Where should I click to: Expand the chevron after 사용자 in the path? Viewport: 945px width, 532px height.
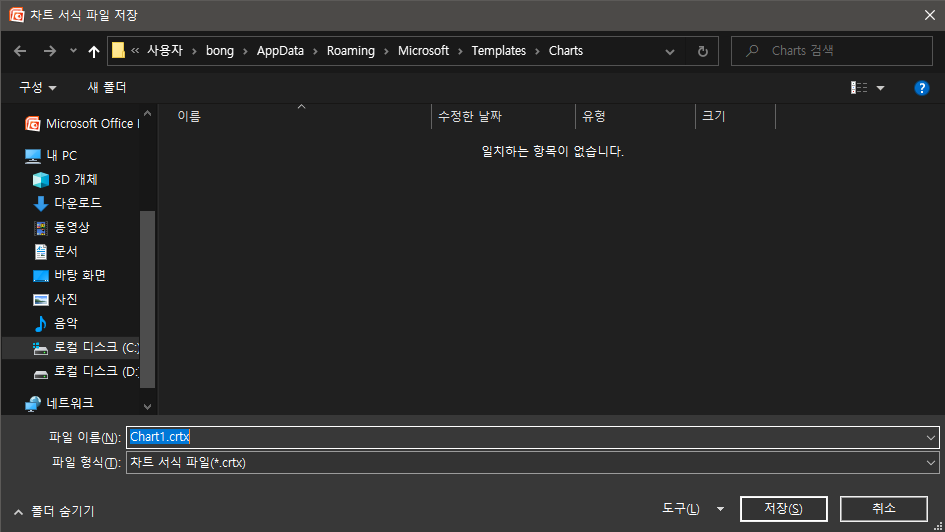[x=194, y=51]
